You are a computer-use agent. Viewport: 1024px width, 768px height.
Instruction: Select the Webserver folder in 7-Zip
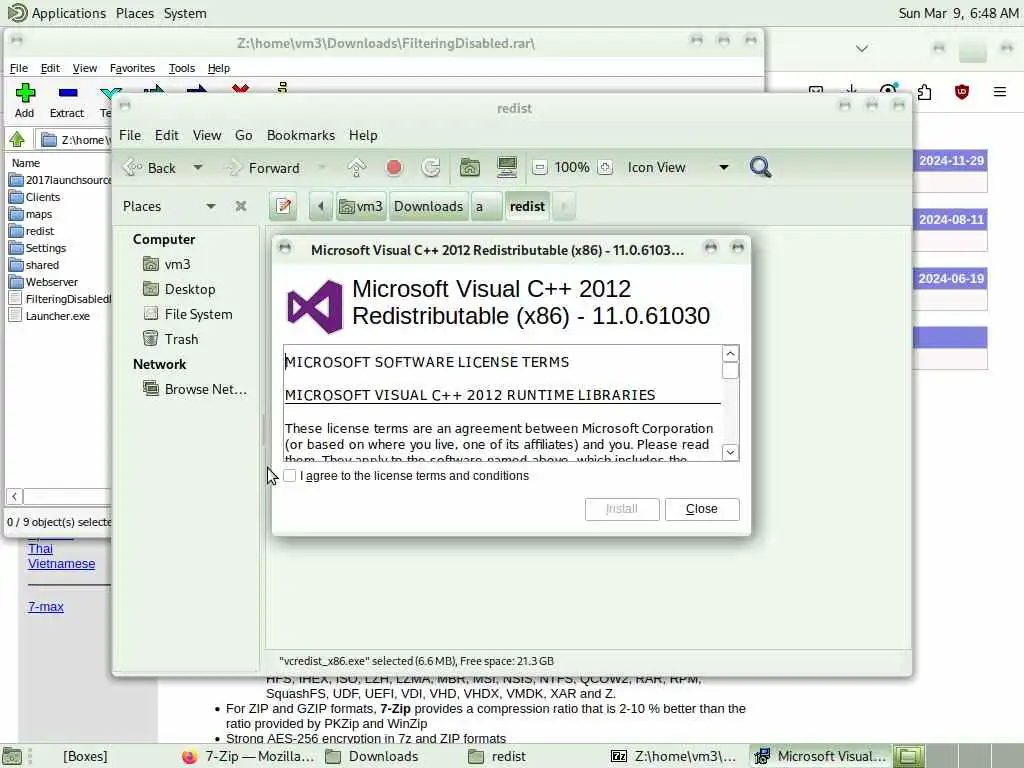click(x=44, y=281)
